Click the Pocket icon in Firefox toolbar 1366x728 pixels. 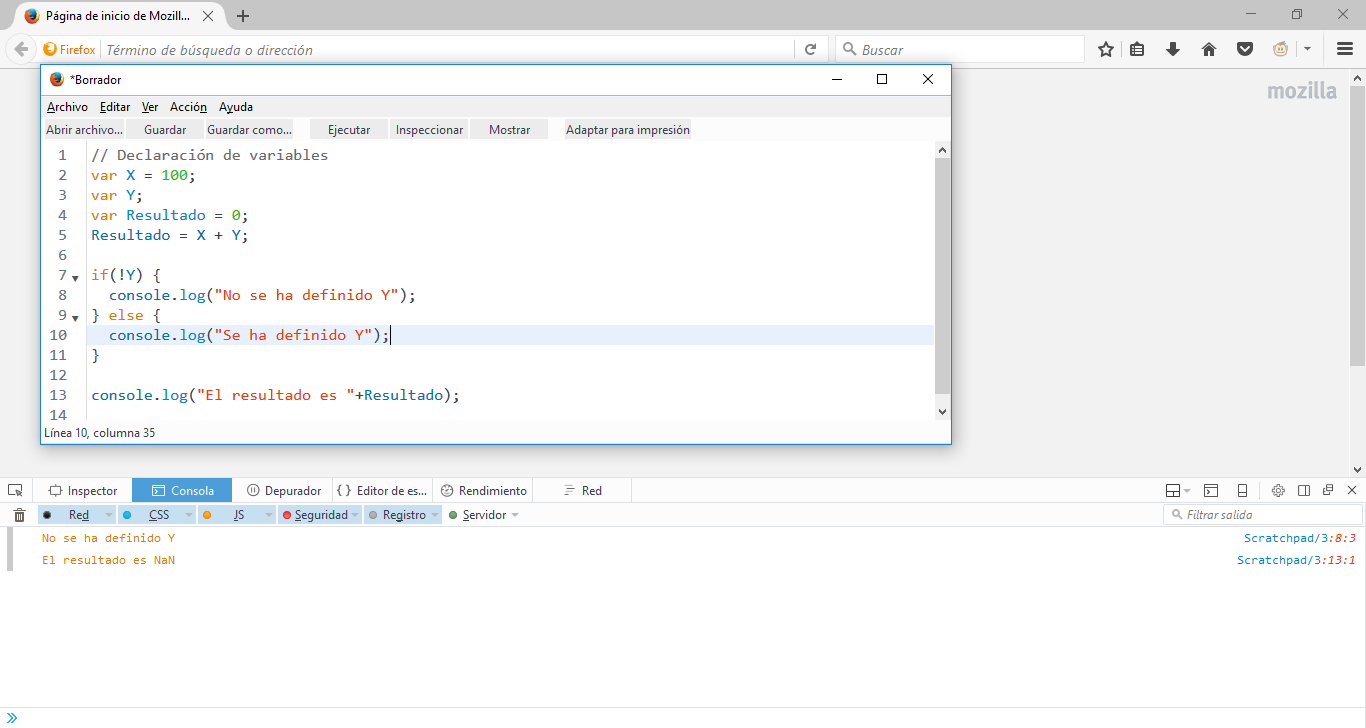(x=1244, y=49)
